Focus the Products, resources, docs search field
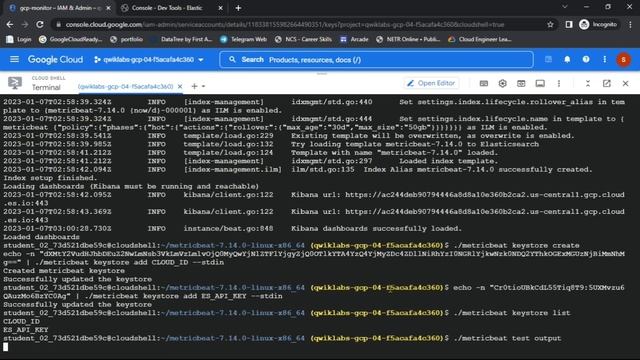This screenshot has height=360, width=640. [376, 60]
